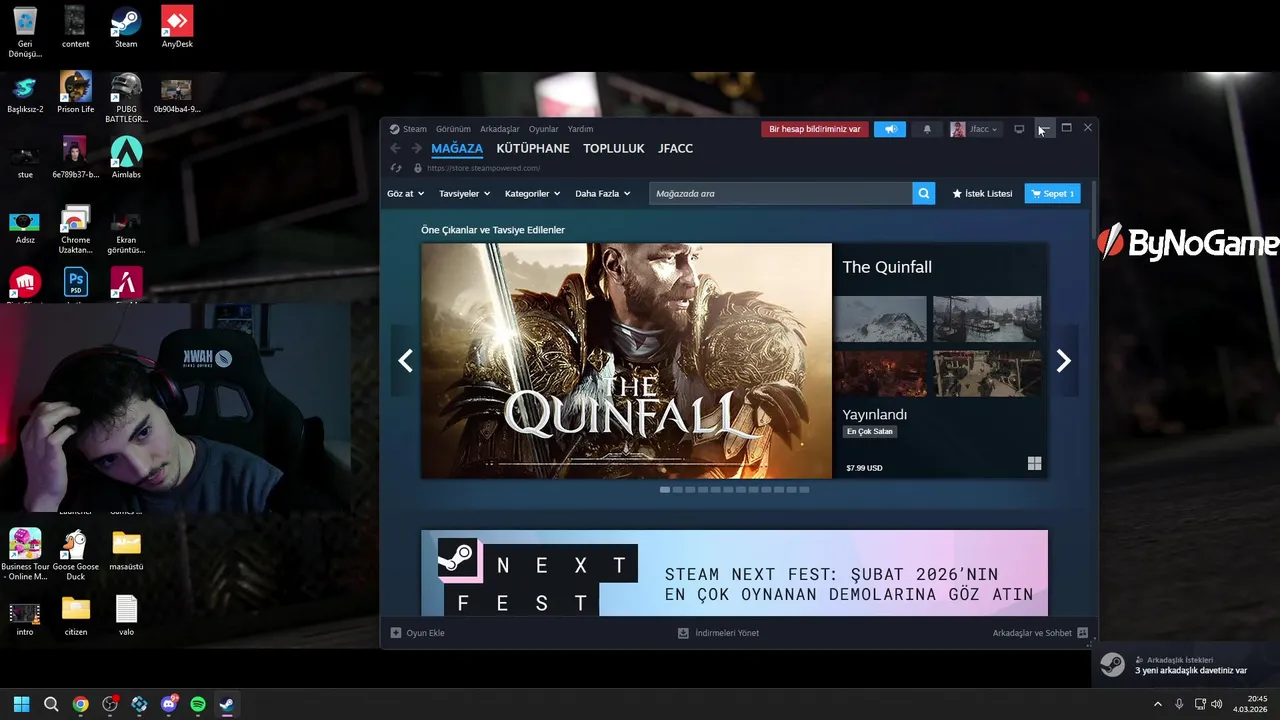Select the Steam desktop shortcut
1280x720 pixels.
pos(126,28)
